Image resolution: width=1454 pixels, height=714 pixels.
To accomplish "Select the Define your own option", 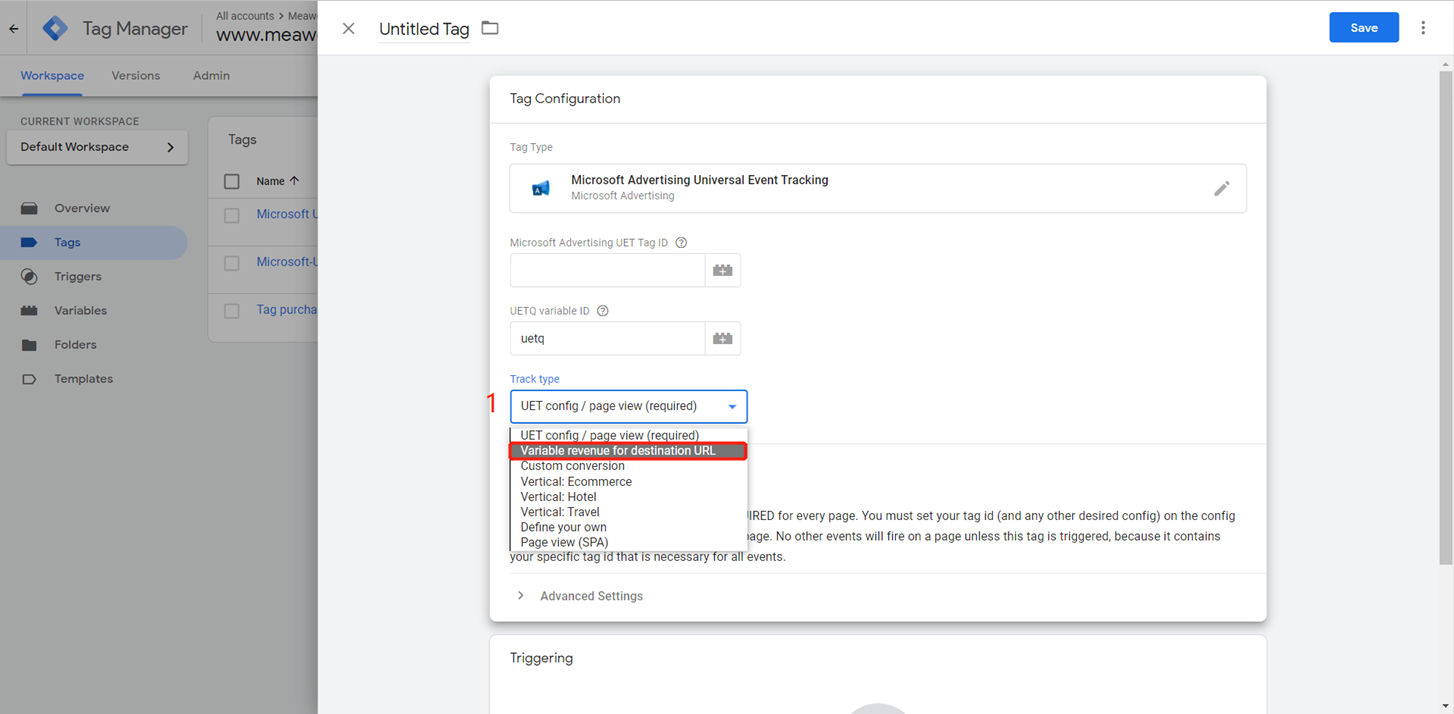I will point(628,527).
